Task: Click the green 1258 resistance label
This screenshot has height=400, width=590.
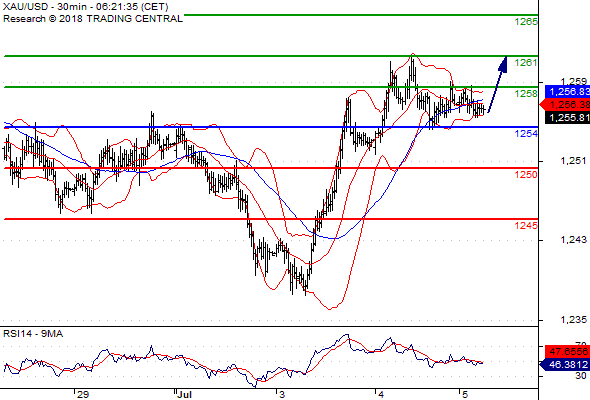Action: [x=526, y=93]
